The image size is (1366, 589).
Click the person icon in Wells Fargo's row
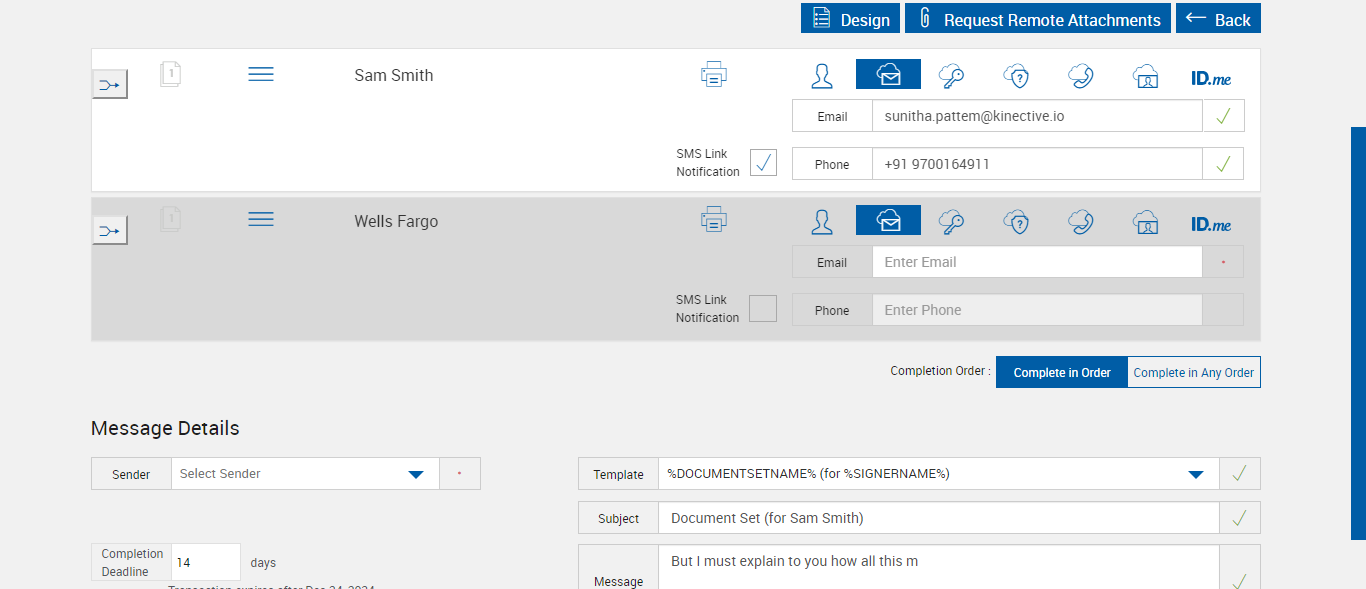[x=822, y=222]
